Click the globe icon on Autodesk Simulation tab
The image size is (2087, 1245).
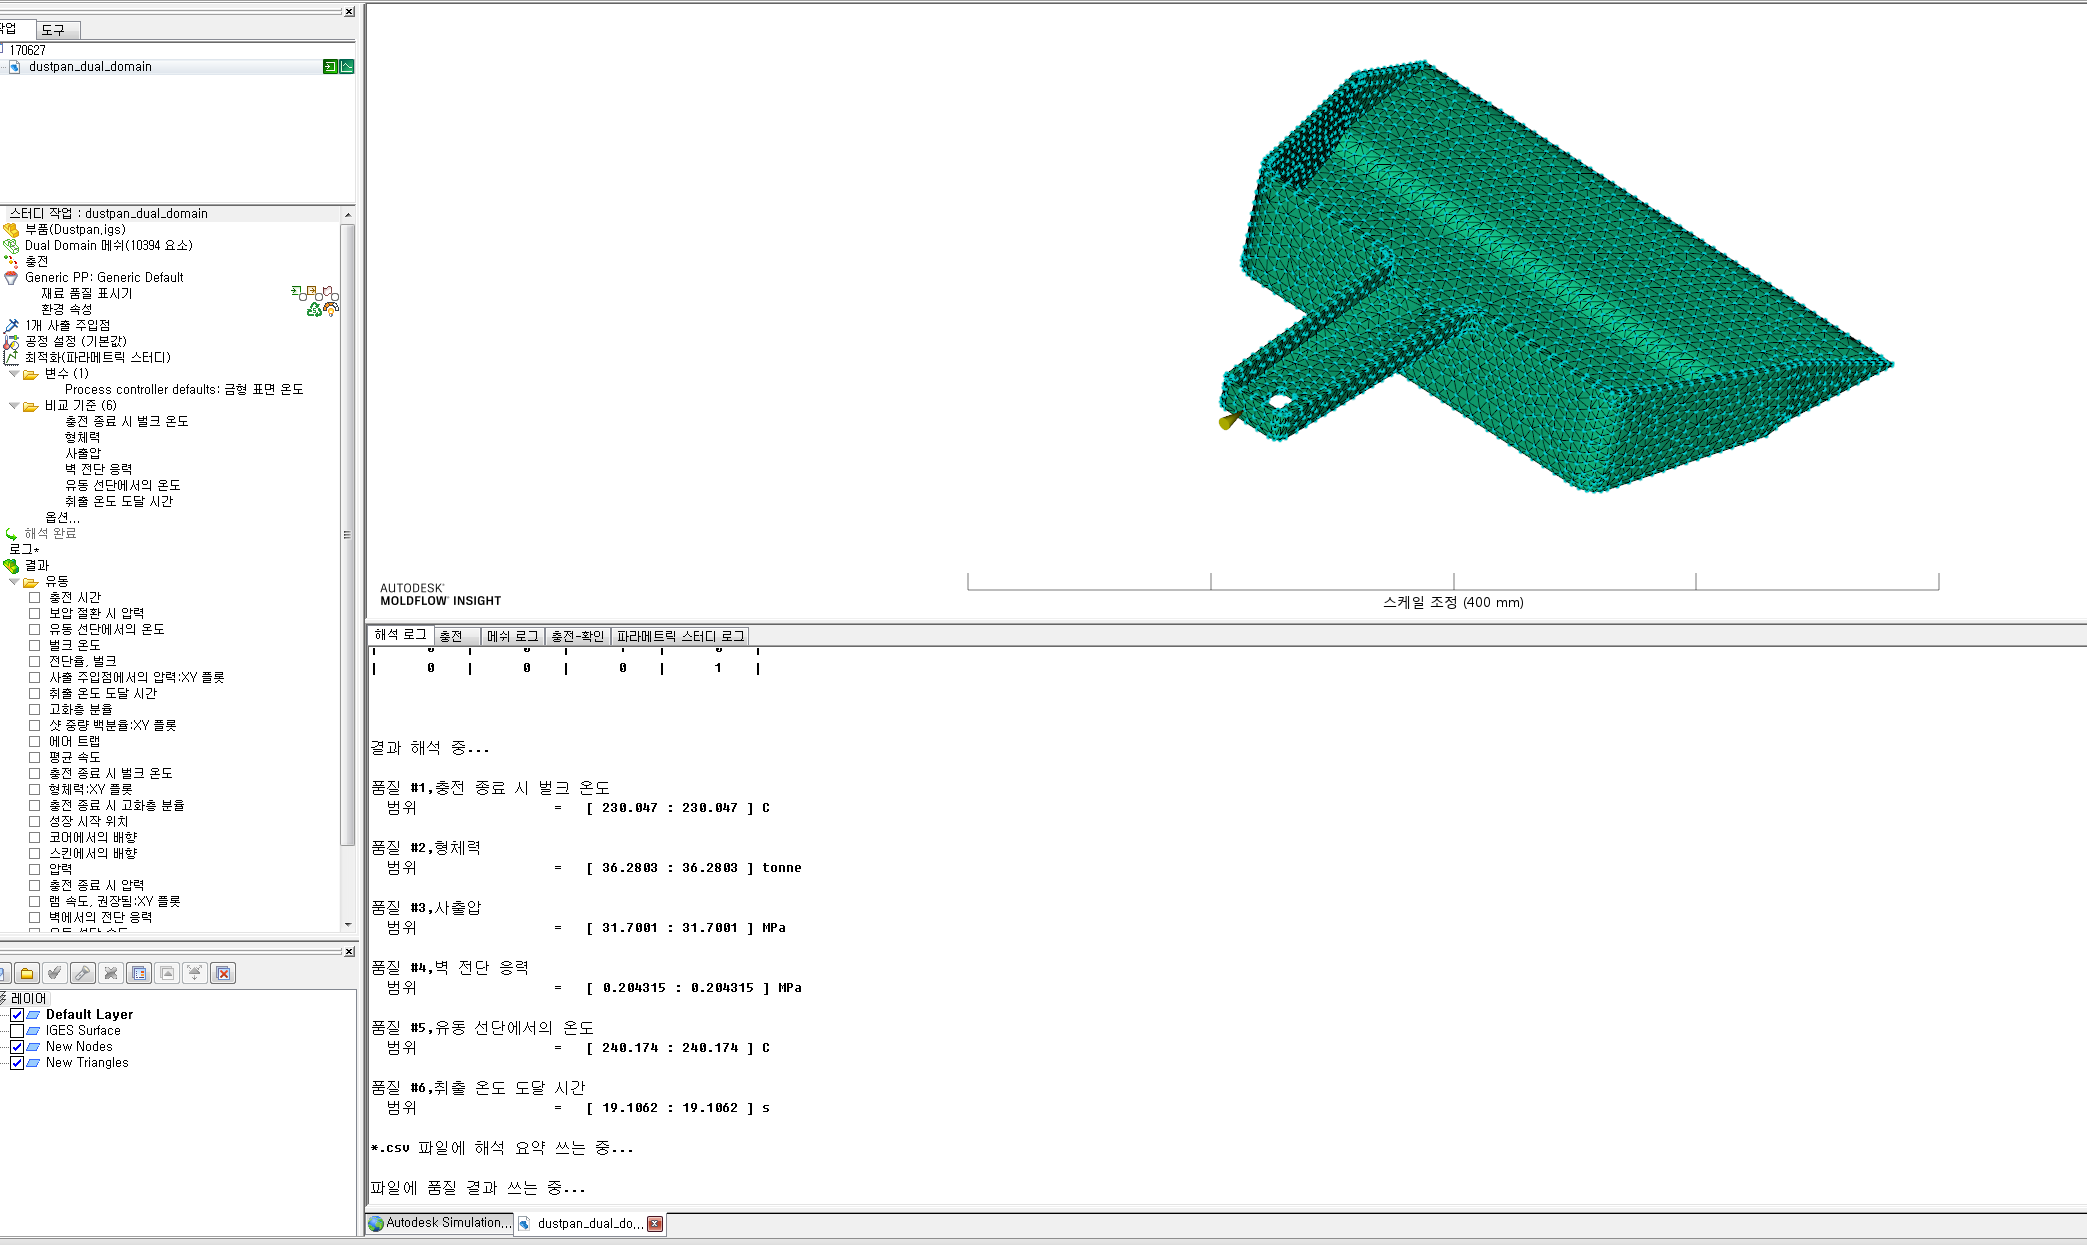click(x=376, y=1223)
